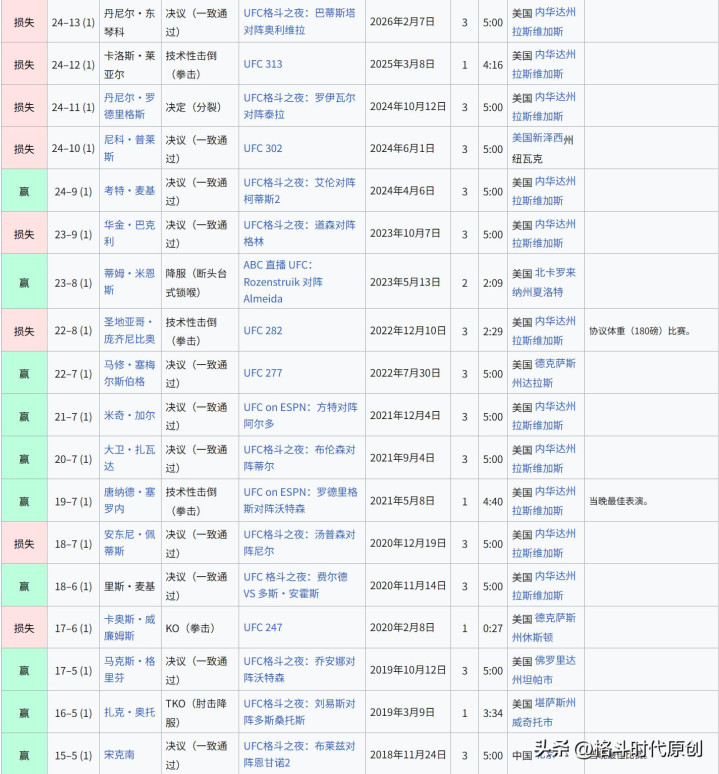
Task: Open the 宋克南 opponent link
Action: [x=119, y=755]
